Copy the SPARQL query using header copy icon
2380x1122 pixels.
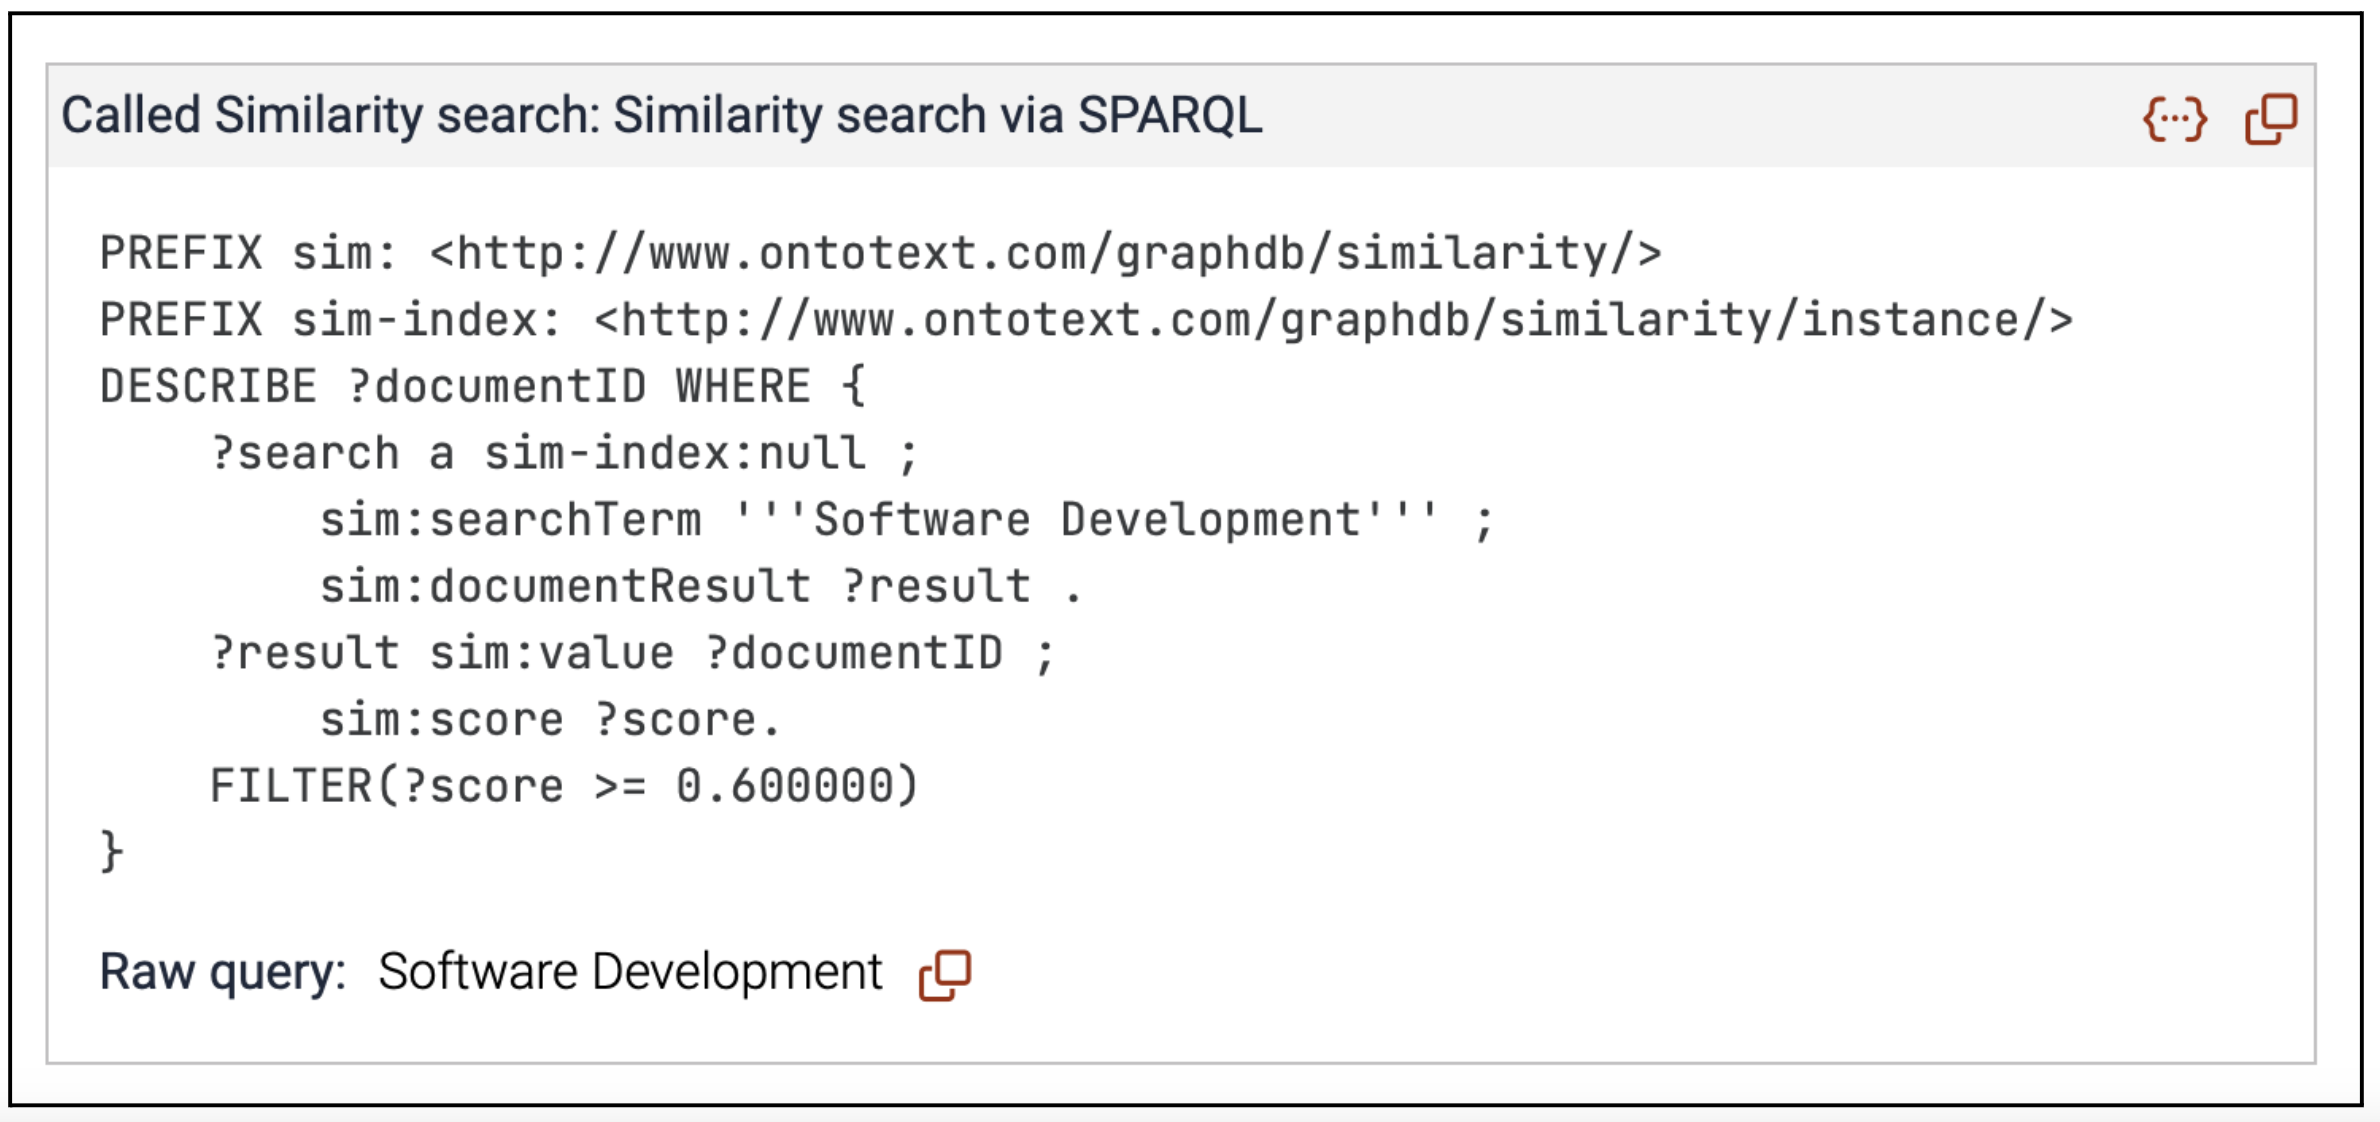tap(2271, 119)
